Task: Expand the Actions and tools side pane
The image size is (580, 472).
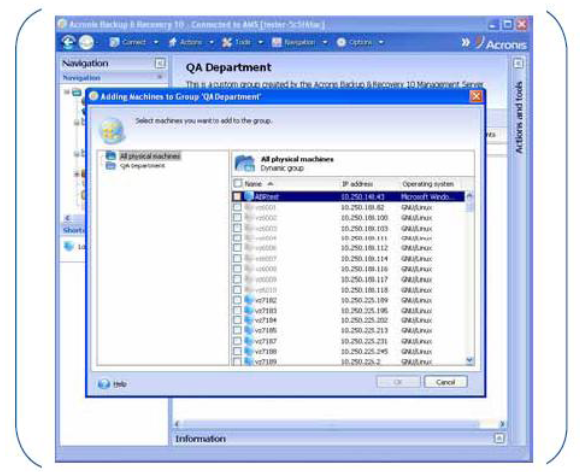Action: 518,64
